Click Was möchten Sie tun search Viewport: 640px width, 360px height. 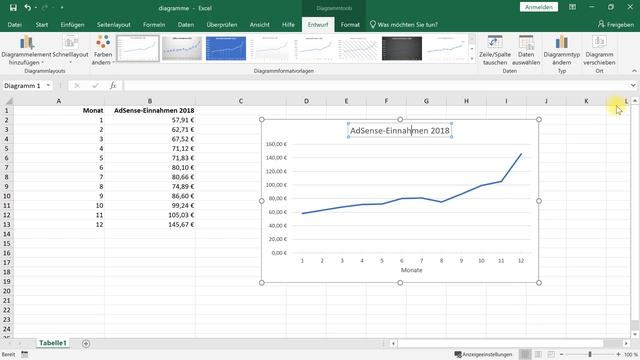(x=404, y=24)
